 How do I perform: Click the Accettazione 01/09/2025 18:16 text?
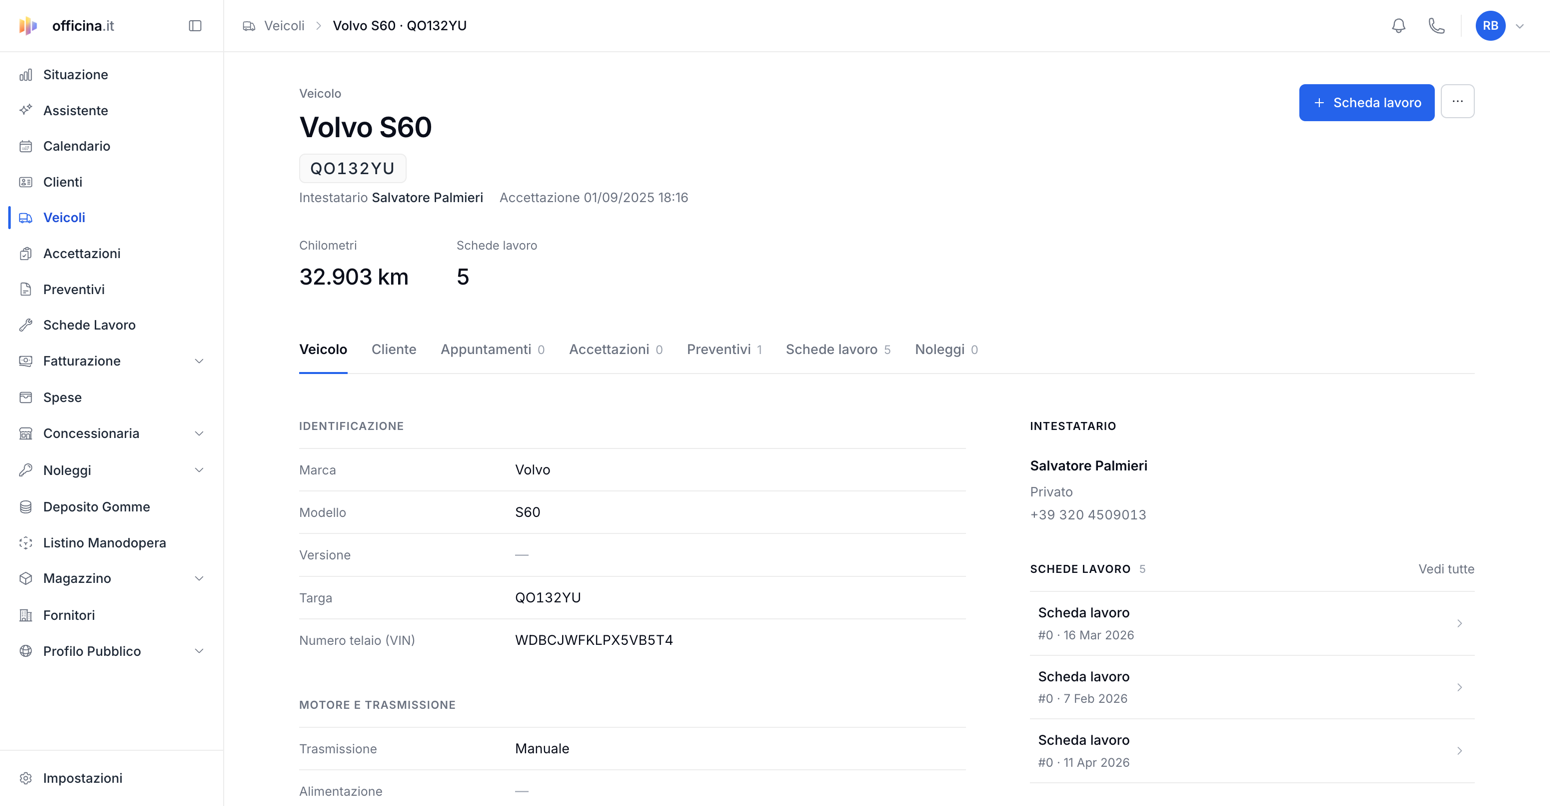594,198
